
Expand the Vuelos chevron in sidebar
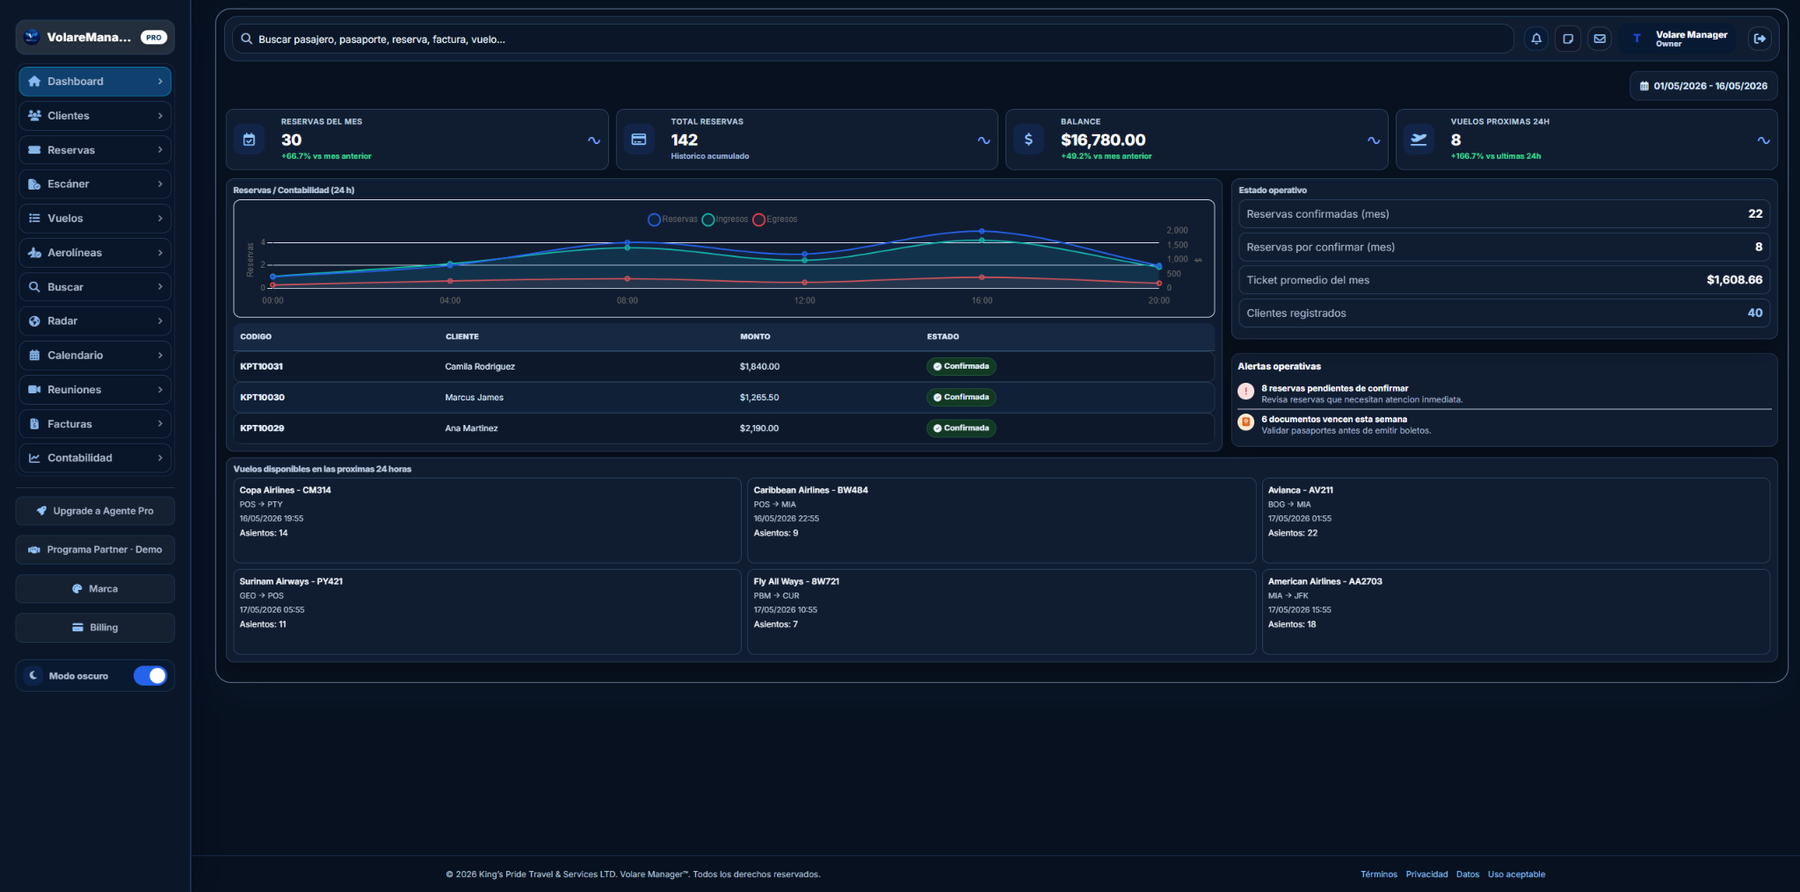(160, 218)
